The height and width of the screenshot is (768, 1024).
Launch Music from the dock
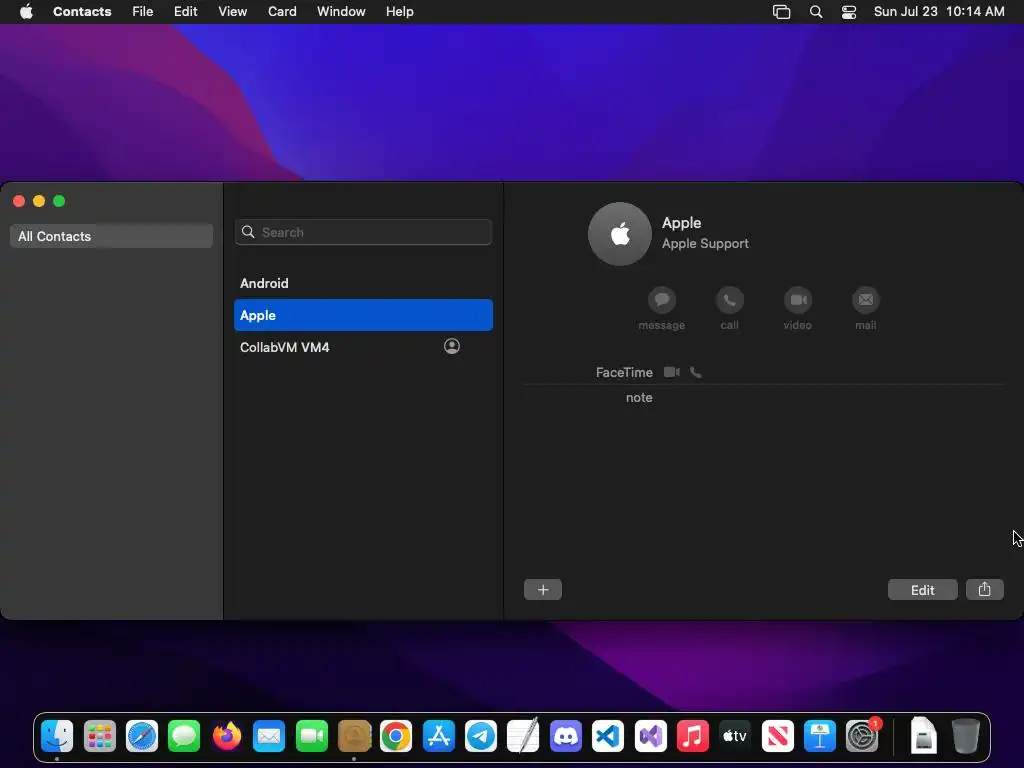(x=693, y=736)
